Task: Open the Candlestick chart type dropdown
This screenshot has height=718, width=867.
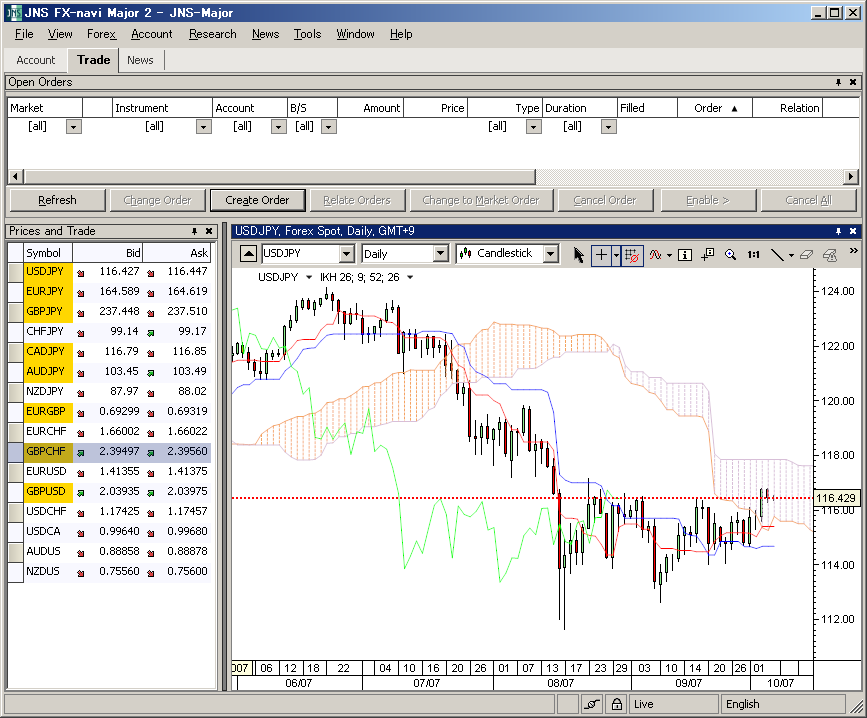Action: pos(550,254)
